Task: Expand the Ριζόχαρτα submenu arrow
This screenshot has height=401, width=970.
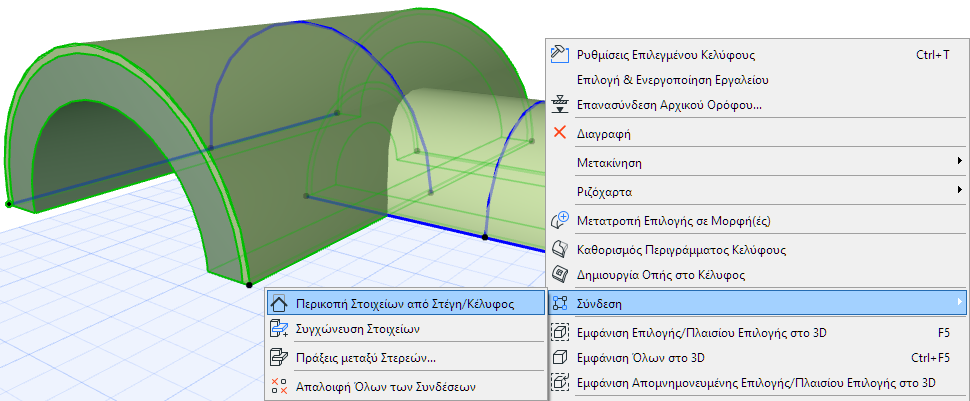Action: (x=959, y=190)
